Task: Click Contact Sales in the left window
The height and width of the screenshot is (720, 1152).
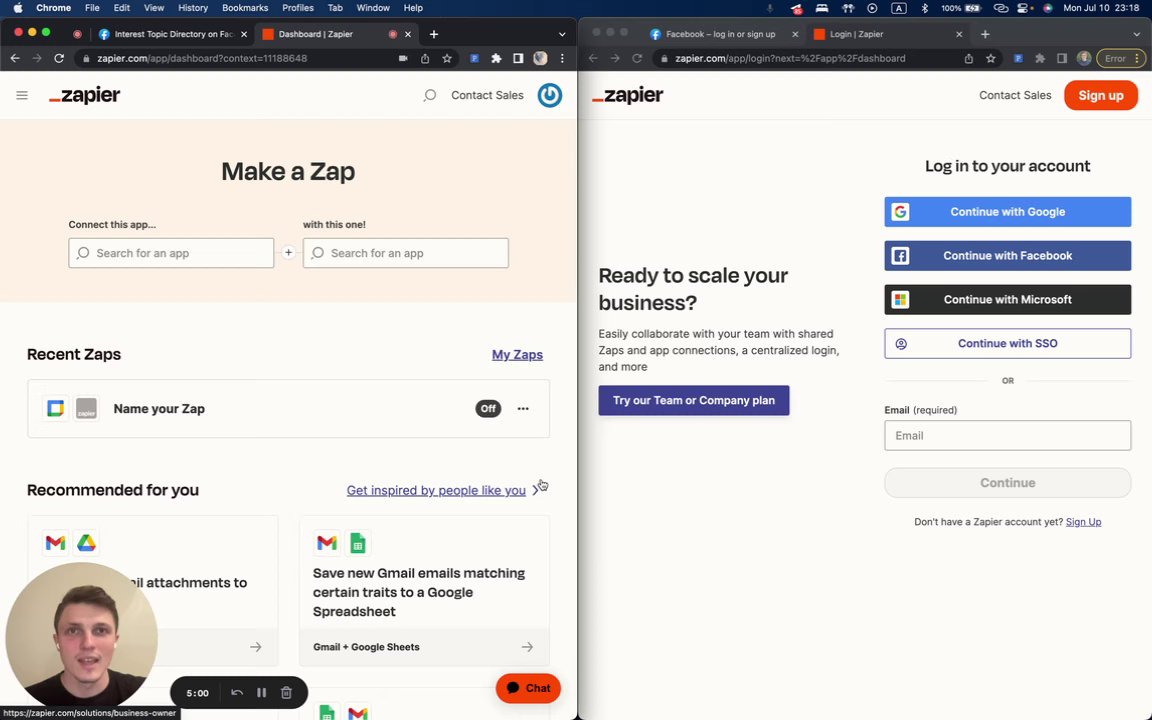Action: 487,96
